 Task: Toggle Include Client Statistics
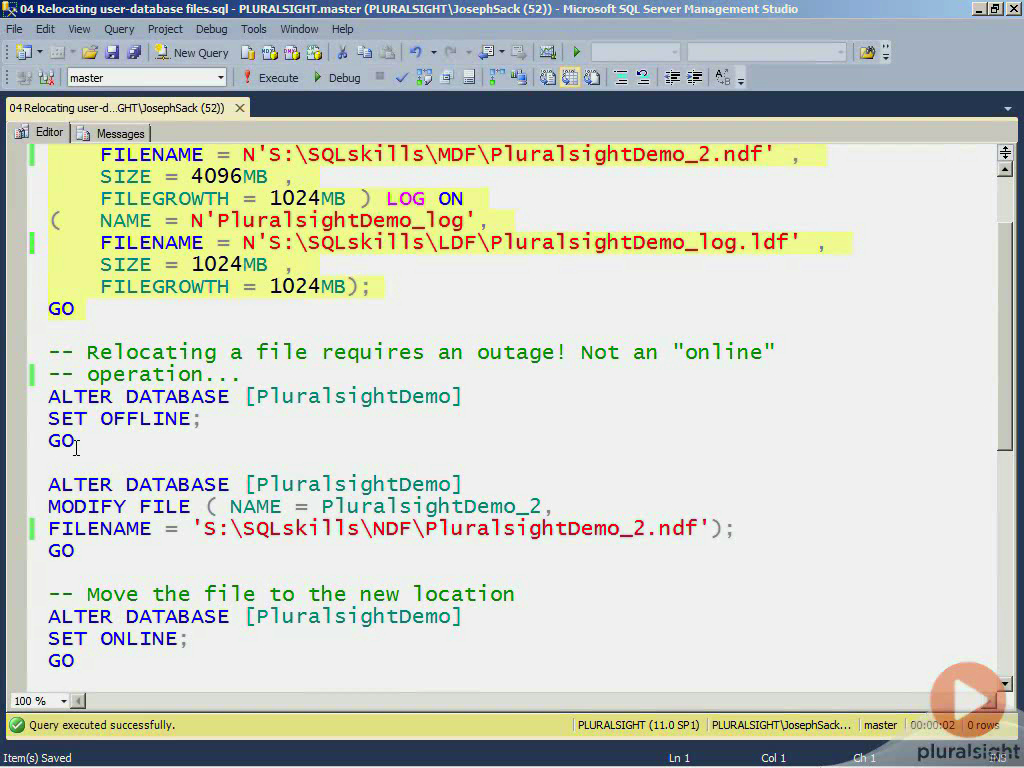click(x=519, y=78)
